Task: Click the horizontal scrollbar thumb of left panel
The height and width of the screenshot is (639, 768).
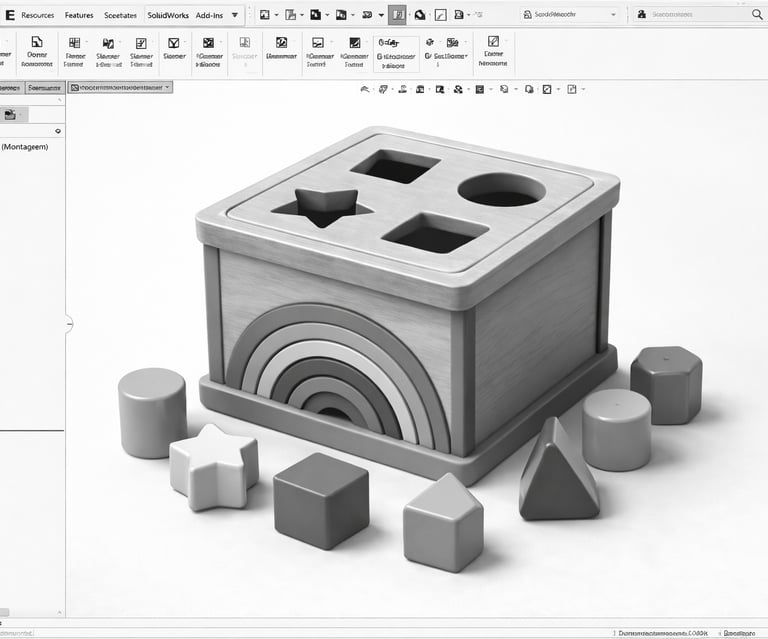Action: point(4,612)
